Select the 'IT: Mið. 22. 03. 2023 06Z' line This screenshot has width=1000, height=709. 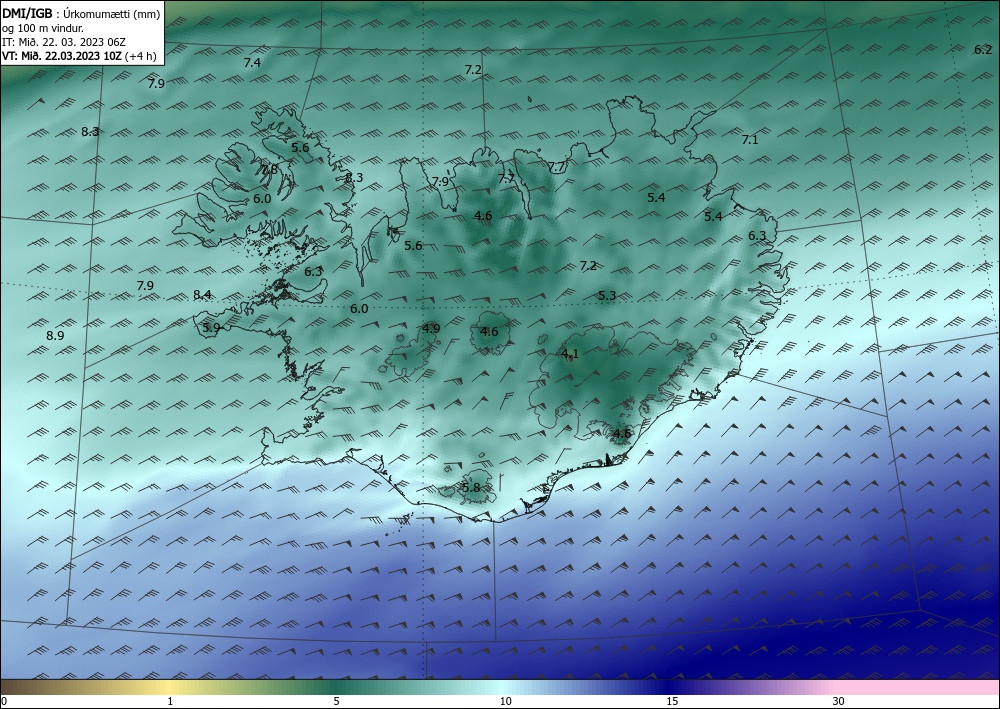click(64, 41)
